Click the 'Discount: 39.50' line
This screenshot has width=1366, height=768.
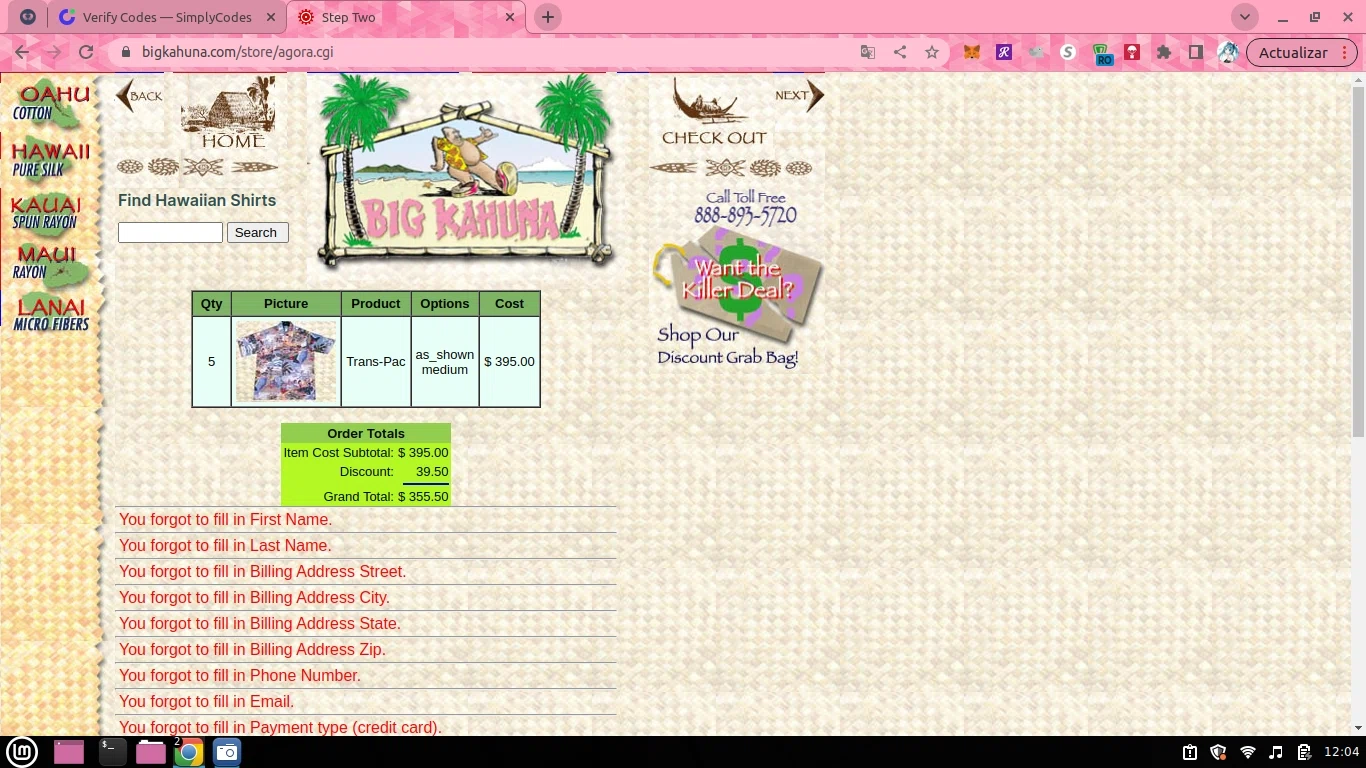point(394,472)
